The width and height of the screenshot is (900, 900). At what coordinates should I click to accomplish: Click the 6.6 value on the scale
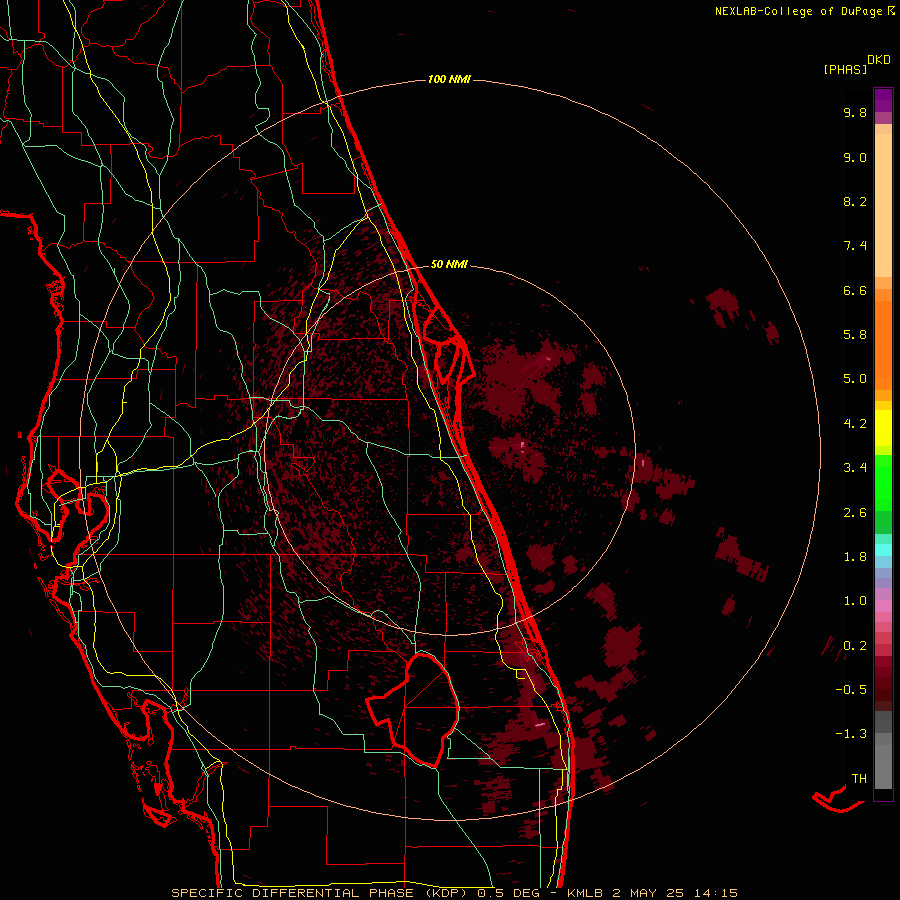tap(855, 290)
